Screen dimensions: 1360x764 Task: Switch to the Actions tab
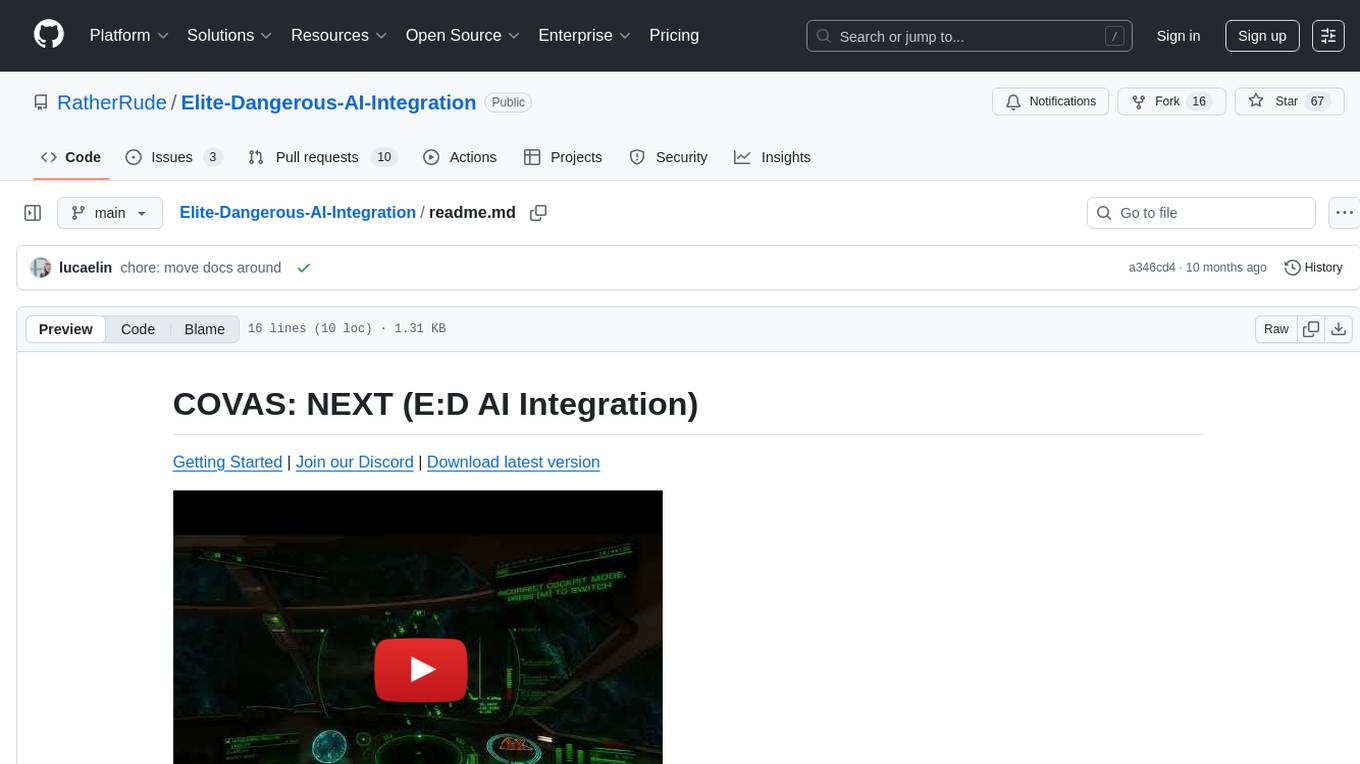460,157
